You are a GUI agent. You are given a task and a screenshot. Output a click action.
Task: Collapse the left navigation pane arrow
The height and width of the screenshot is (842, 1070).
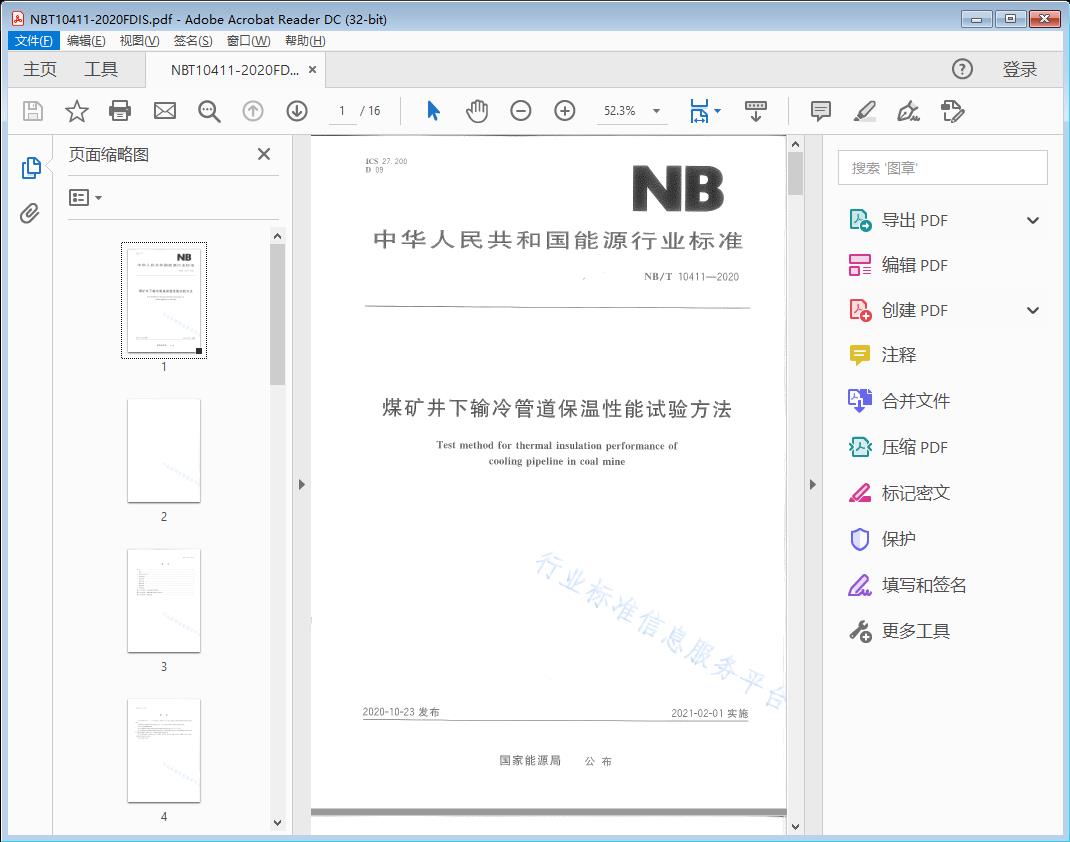pos(301,485)
